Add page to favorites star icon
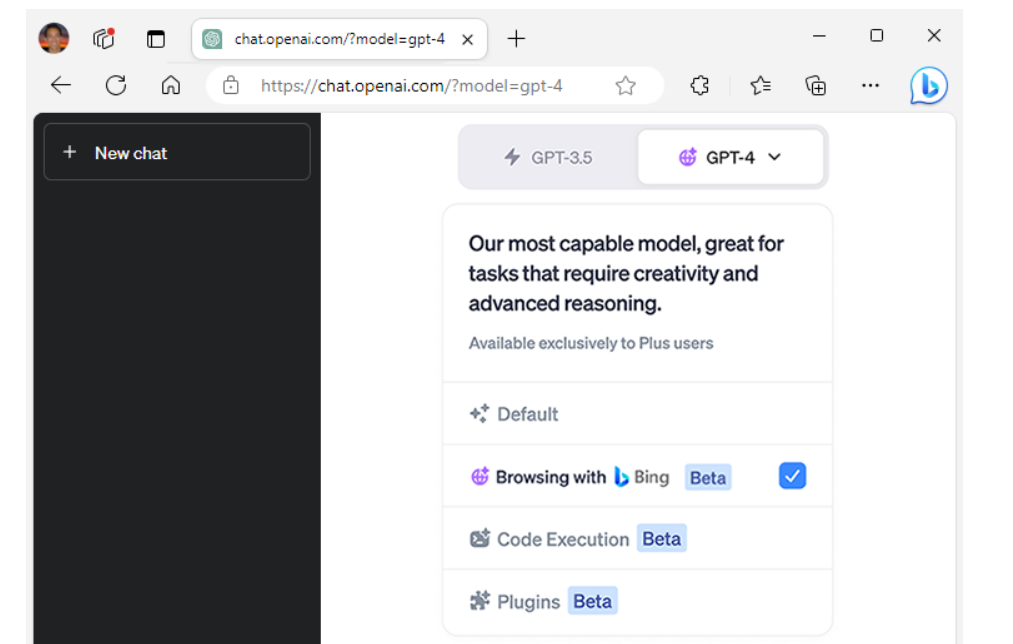Viewport: 1013px width, 644px height. coord(626,86)
